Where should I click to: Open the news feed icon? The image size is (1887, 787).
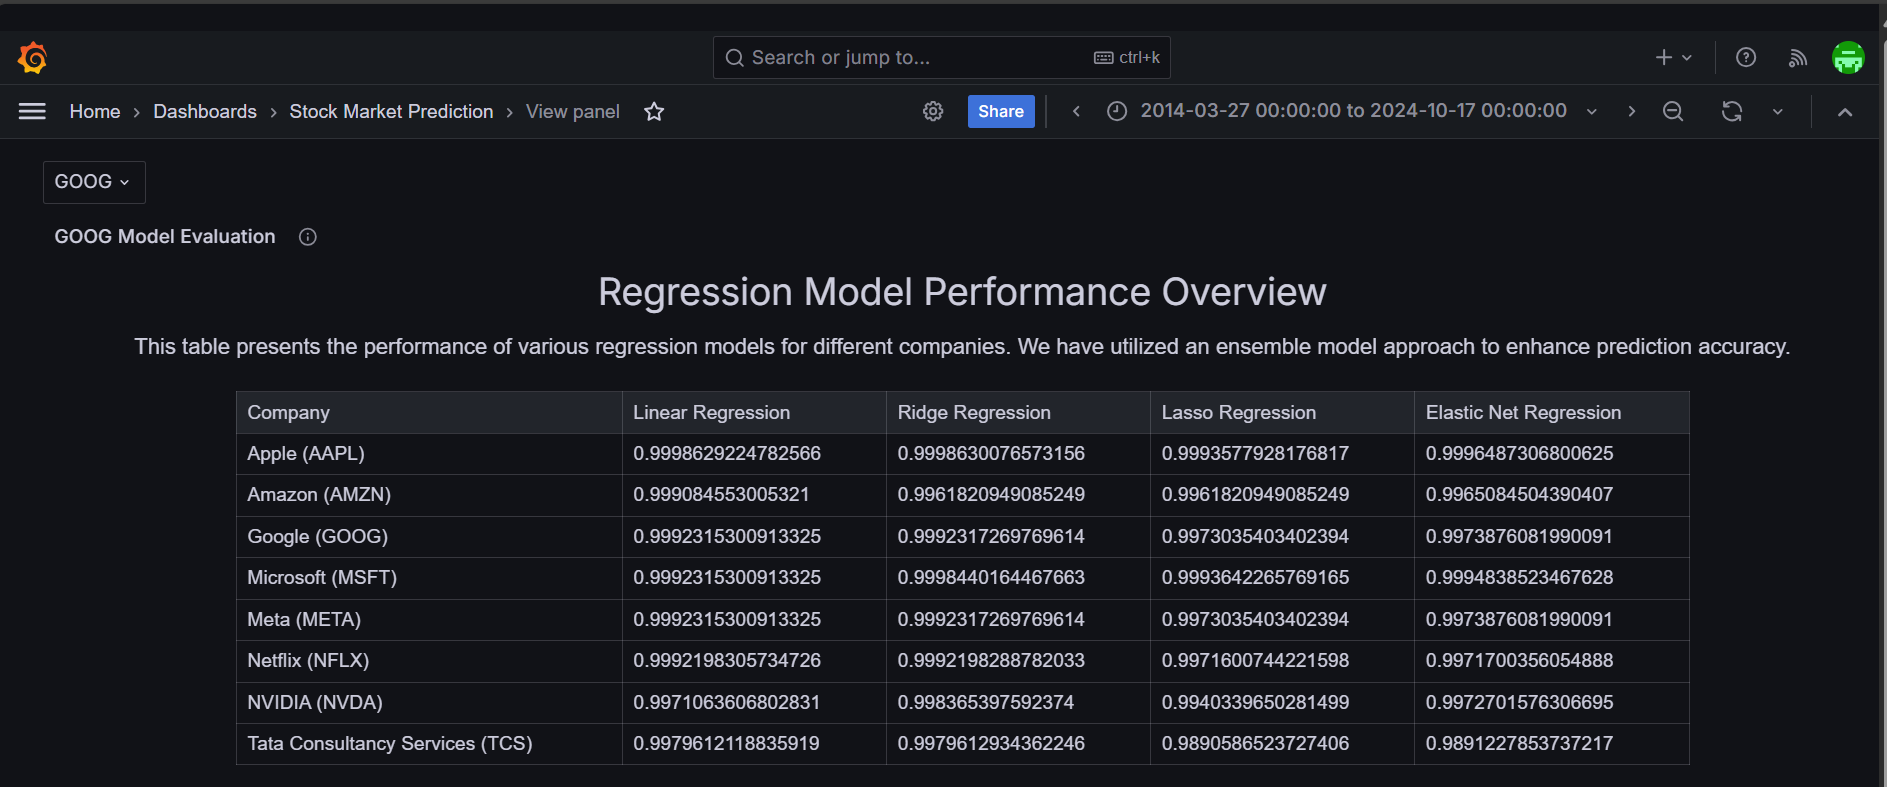1797,58
